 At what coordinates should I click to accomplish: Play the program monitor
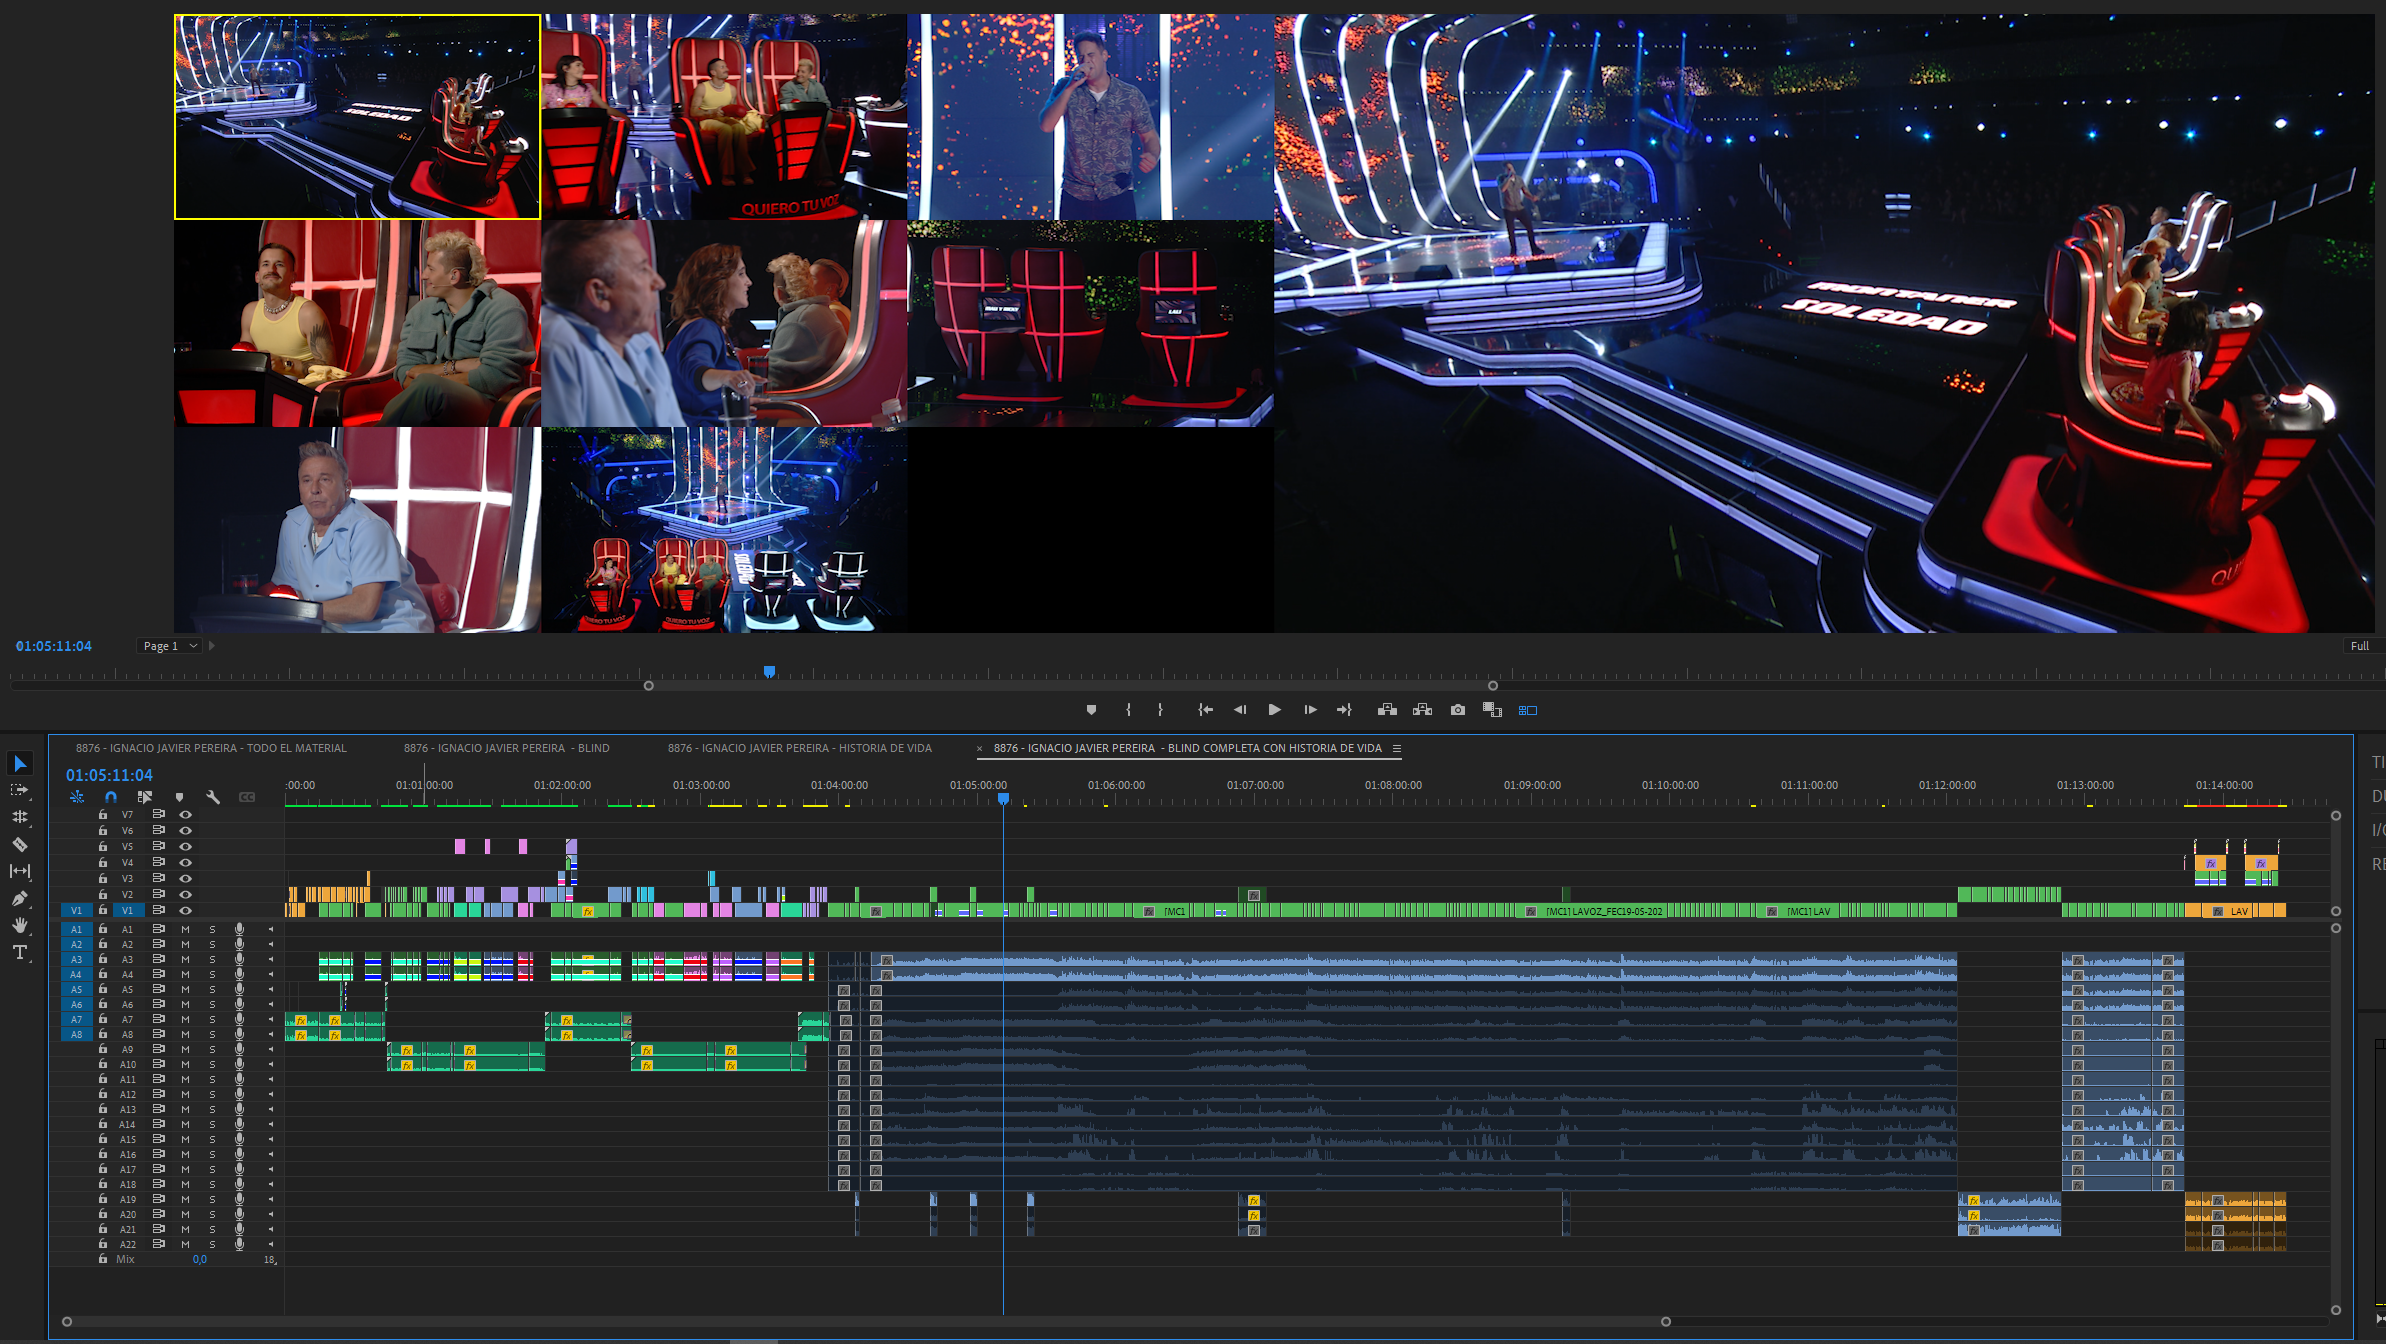click(x=1274, y=710)
